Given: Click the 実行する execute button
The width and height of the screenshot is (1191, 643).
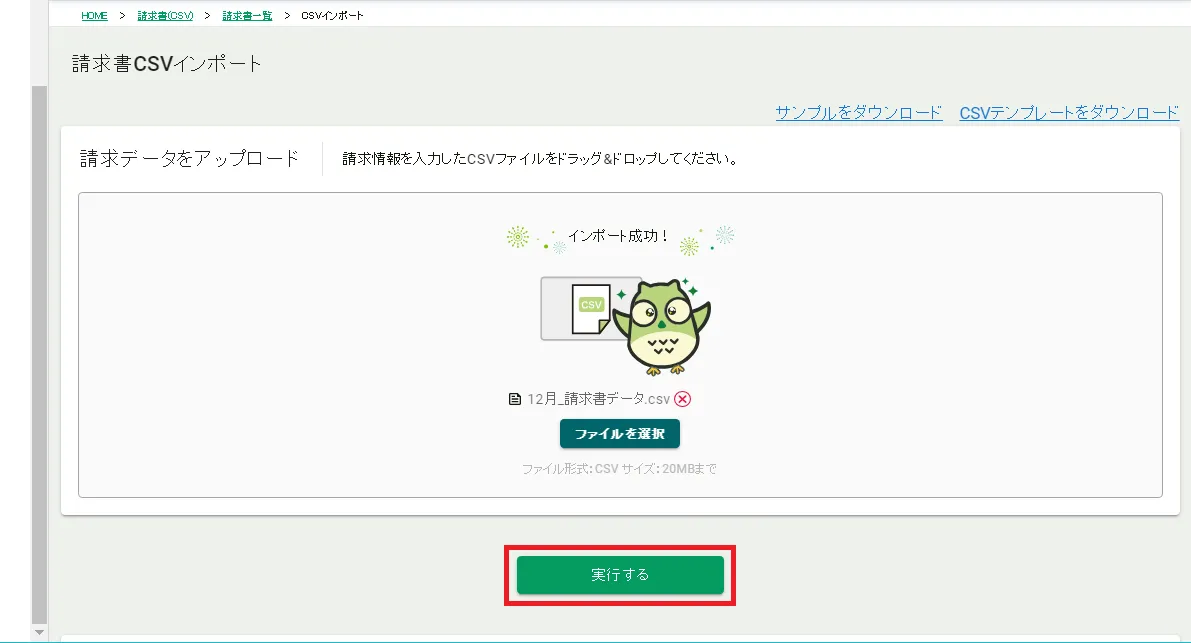Looking at the screenshot, I should (x=620, y=575).
